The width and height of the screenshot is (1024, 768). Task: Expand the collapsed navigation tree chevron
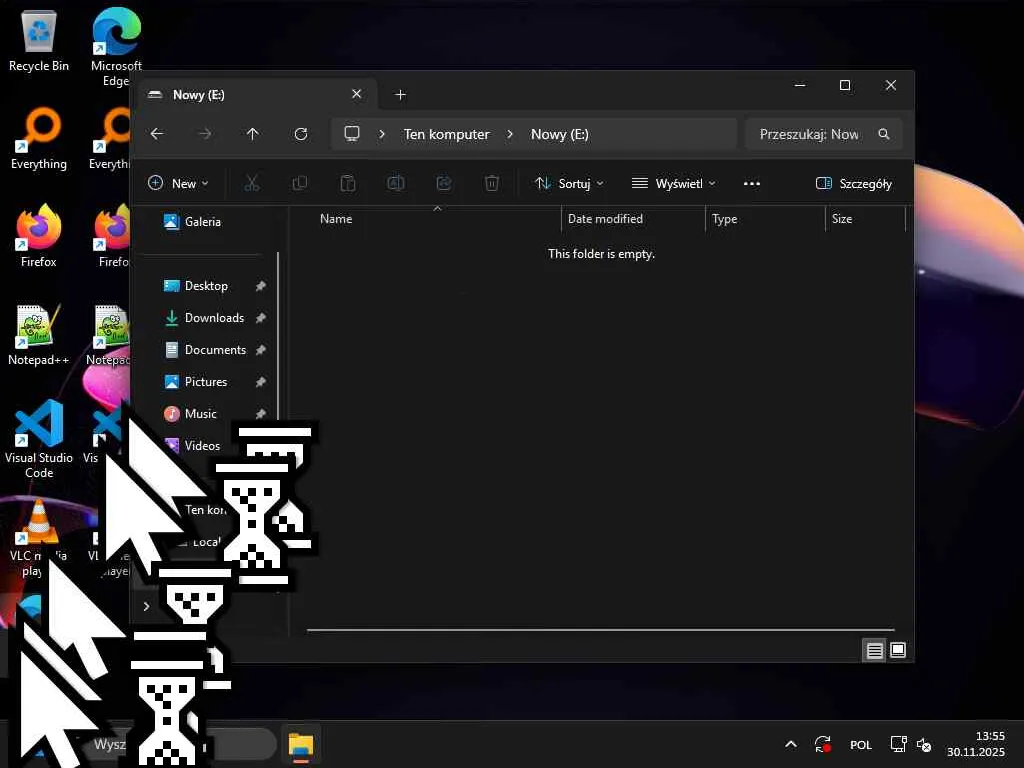[146, 607]
